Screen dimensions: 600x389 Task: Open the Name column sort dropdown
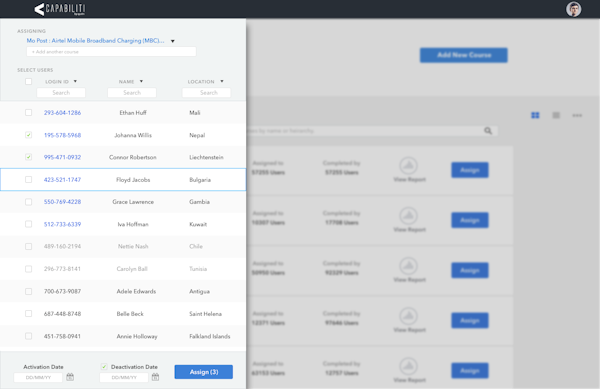(141, 81)
